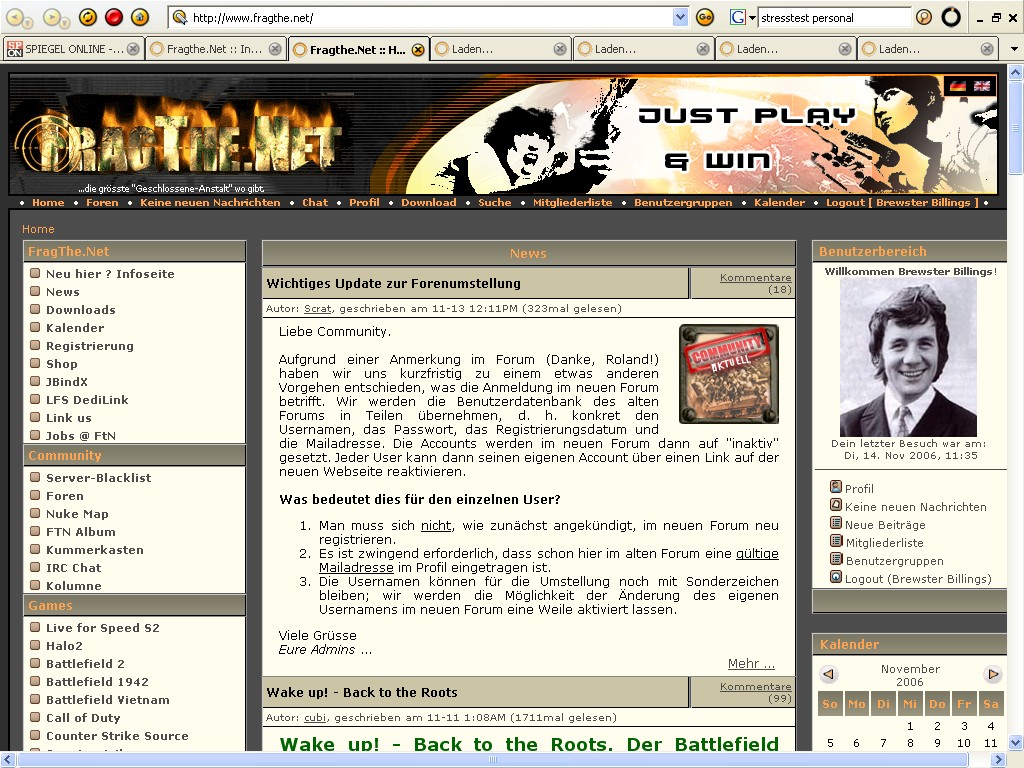The width and height of the screenshot is (1024, 768).
Task: Click the red stop loading button
Action: 114,17
